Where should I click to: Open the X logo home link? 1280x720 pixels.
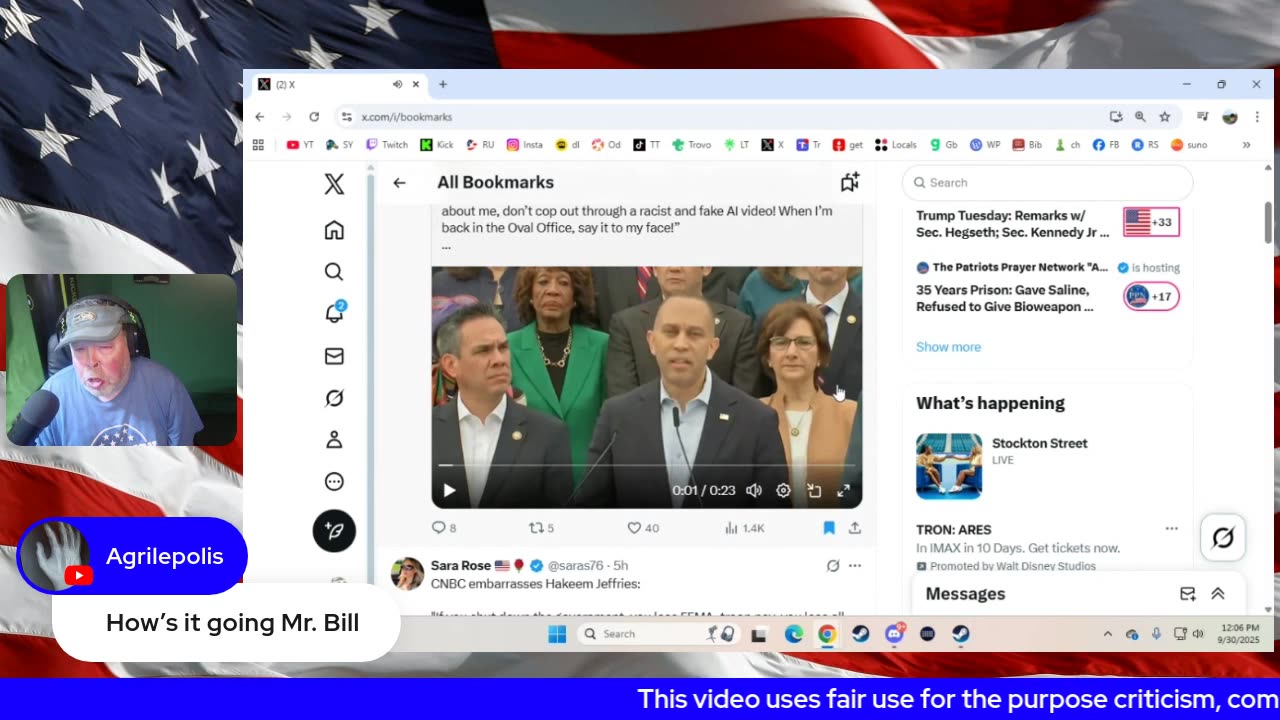(x=334, y=183)
